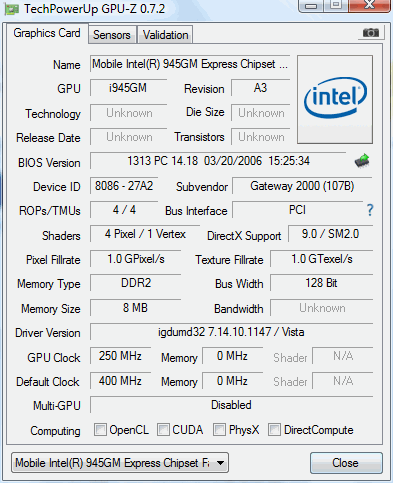
Task: Click the Multi-GPU field showing Disabled
Action: click(231, 405)
